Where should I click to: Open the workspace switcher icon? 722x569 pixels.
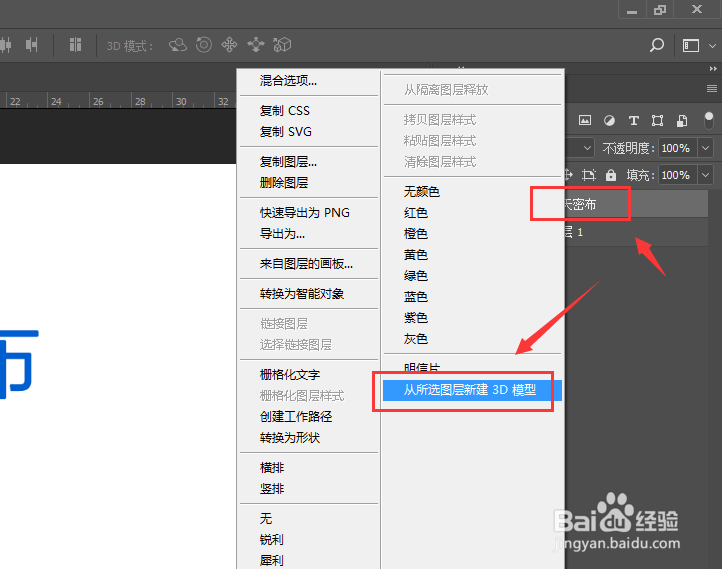pyautogui.click(x=691, y=46)
